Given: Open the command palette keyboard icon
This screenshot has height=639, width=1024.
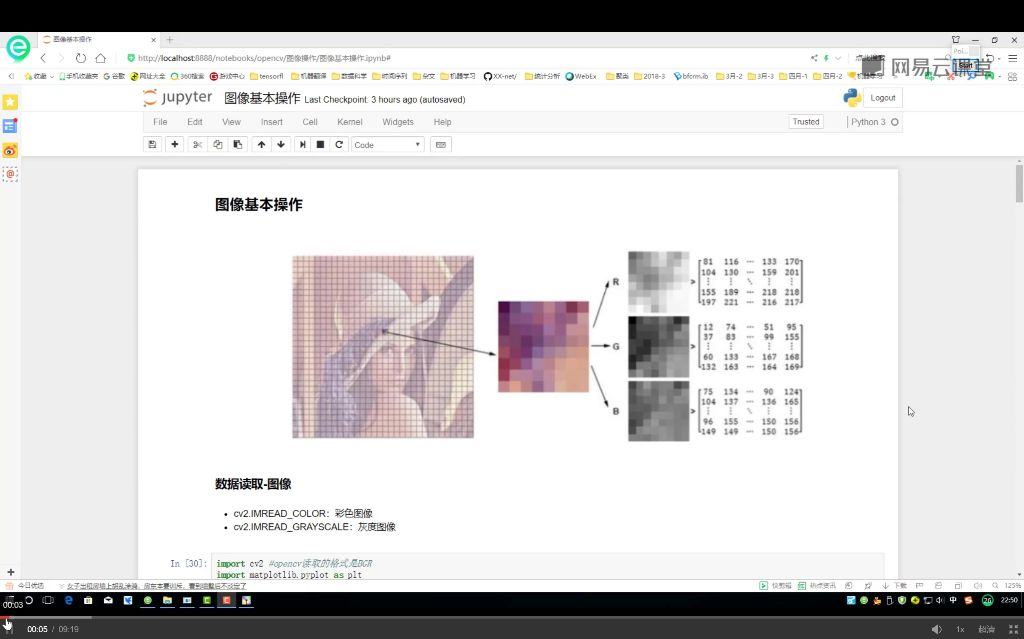Looking at the screenshot, I should click(x=441, y=144).
